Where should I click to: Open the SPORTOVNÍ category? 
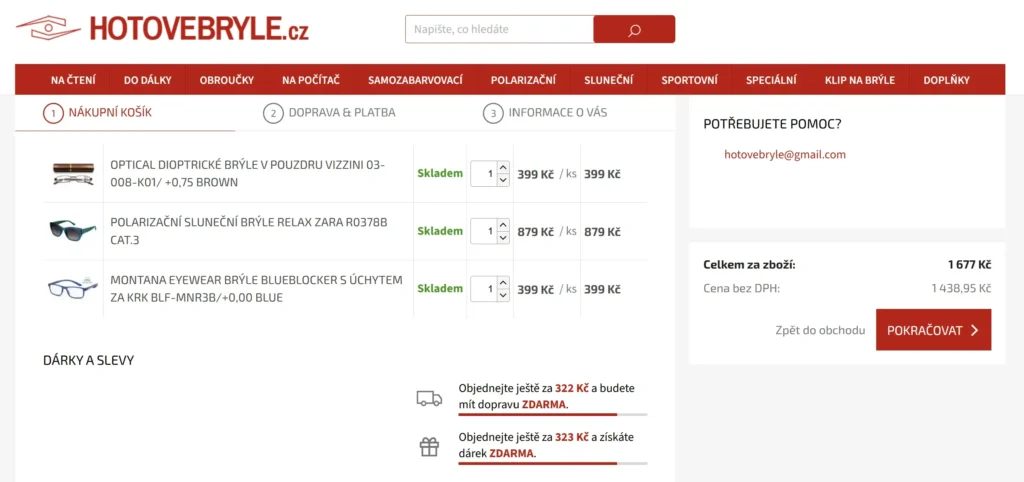689,80
